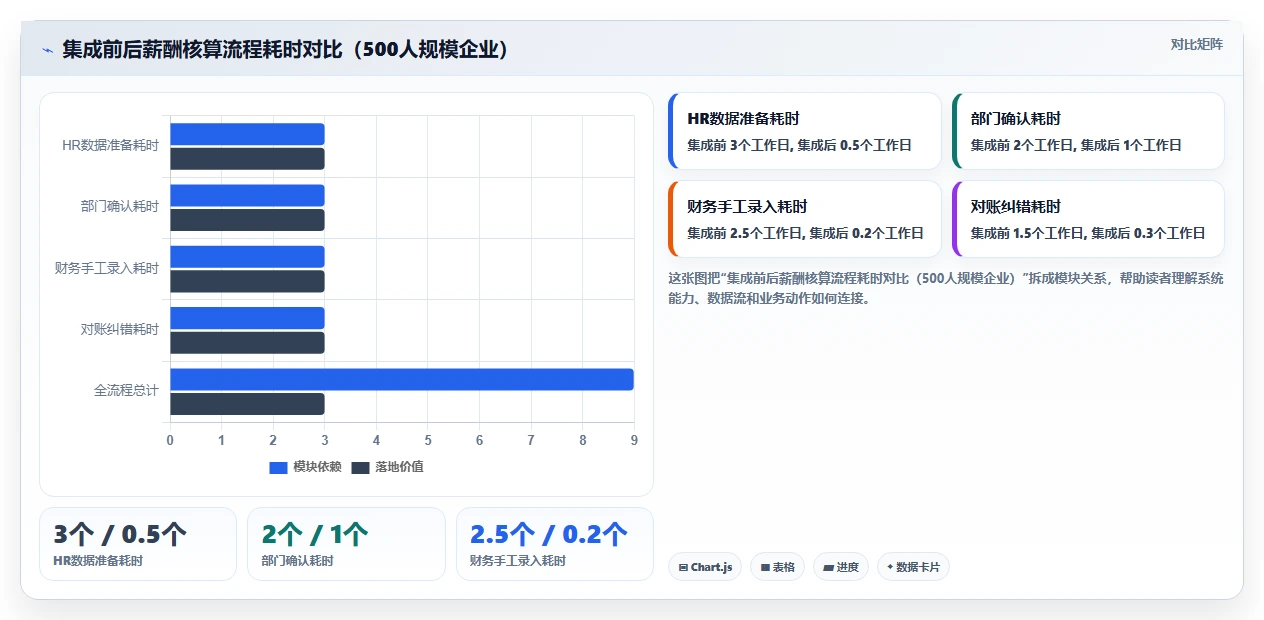Screen dimensions: 1264x620
Task: Click the blue bar for 对账纠错耗时
Action: [x=247, y=318]
